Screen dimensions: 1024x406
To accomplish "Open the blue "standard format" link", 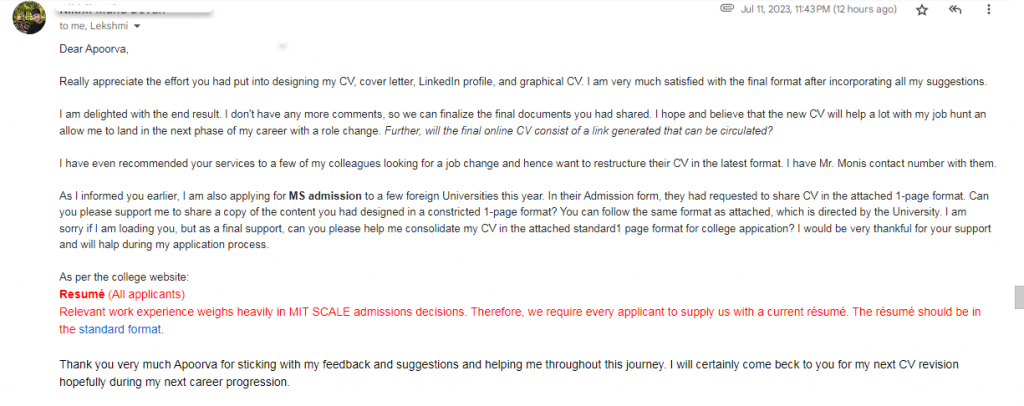I will coord(120,328).
